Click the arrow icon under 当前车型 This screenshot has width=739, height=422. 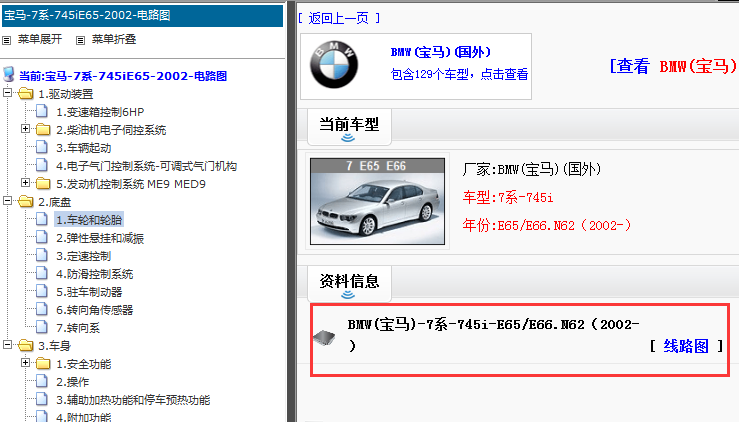point(348,138)
